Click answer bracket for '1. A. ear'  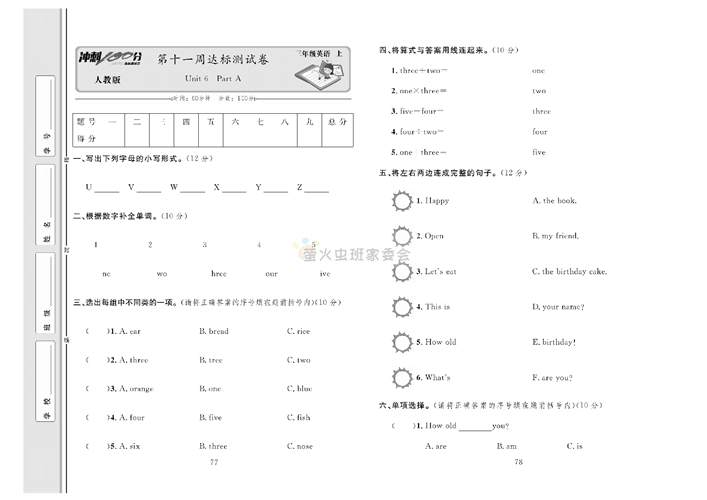pos(97,331)
